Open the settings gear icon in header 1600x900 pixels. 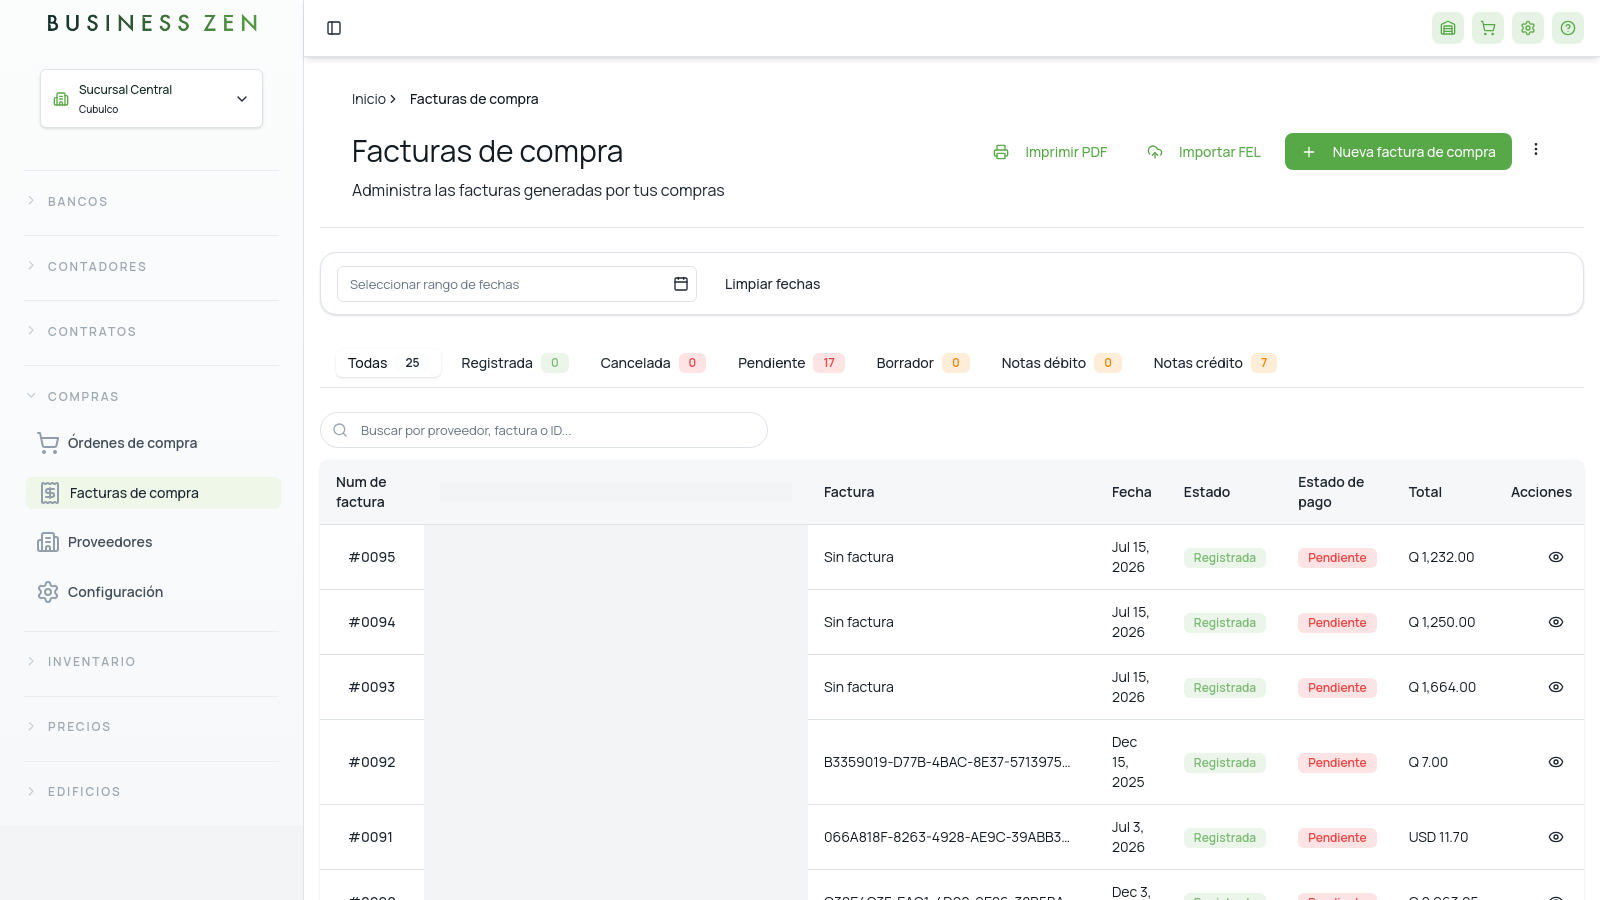click(1528, 28)
